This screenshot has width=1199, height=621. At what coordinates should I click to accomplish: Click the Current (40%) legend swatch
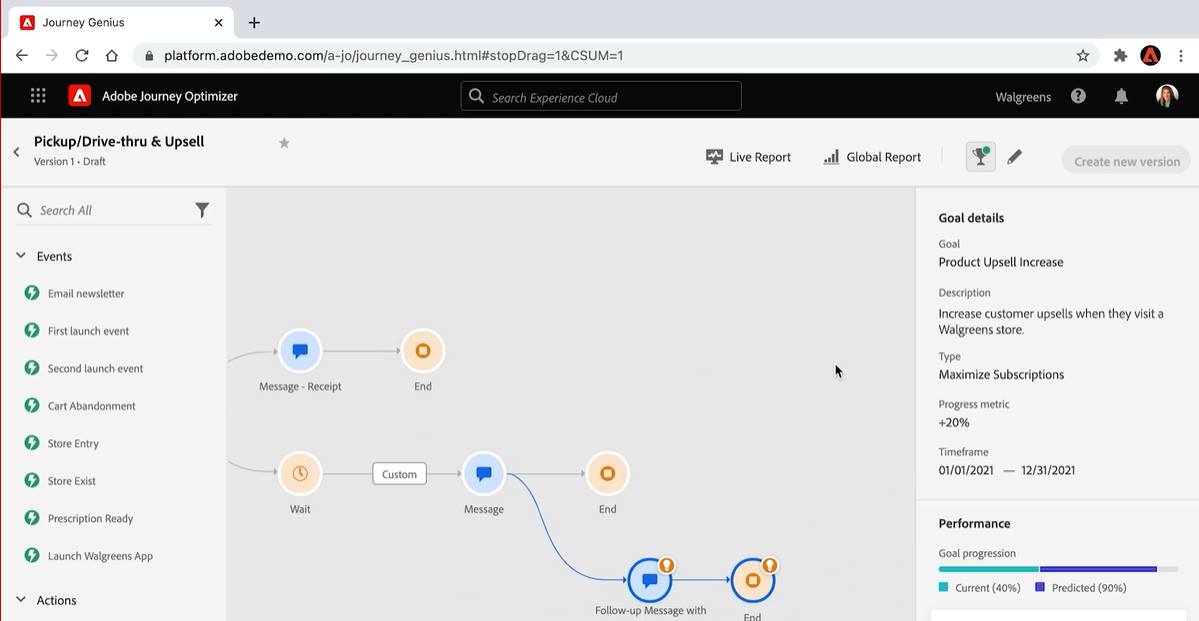pyautogui.click(x=944, y=587)
